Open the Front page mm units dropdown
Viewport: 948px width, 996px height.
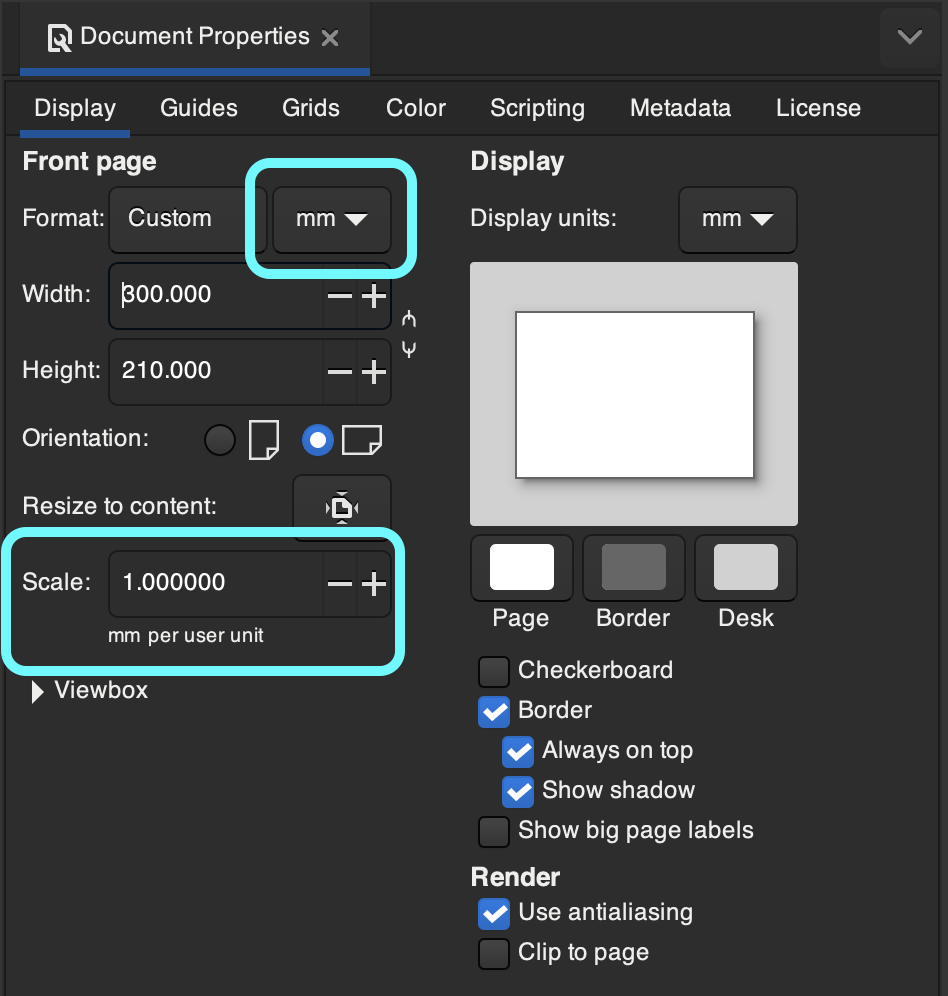332,219
